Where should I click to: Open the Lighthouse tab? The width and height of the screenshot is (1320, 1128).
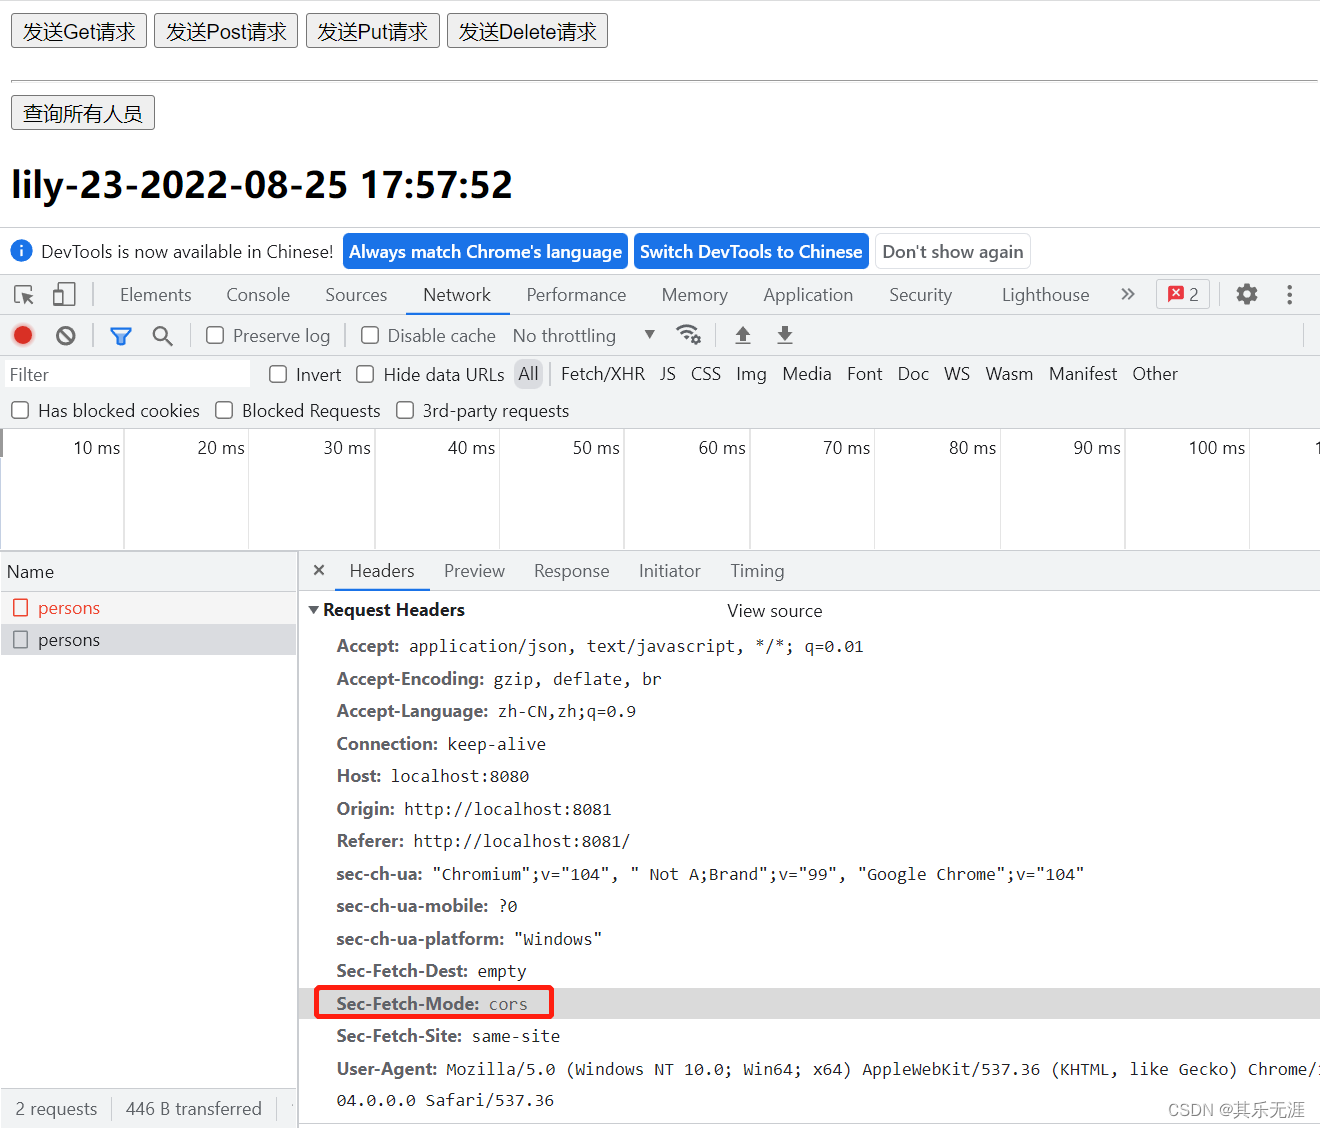(1045, 295)
